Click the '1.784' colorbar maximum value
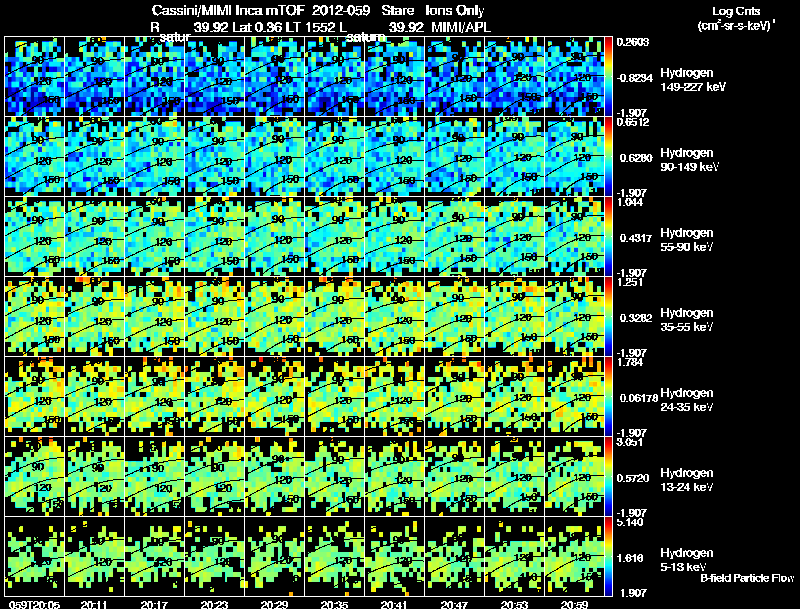This screenshot has height=609, width=800. click(630, 362)
